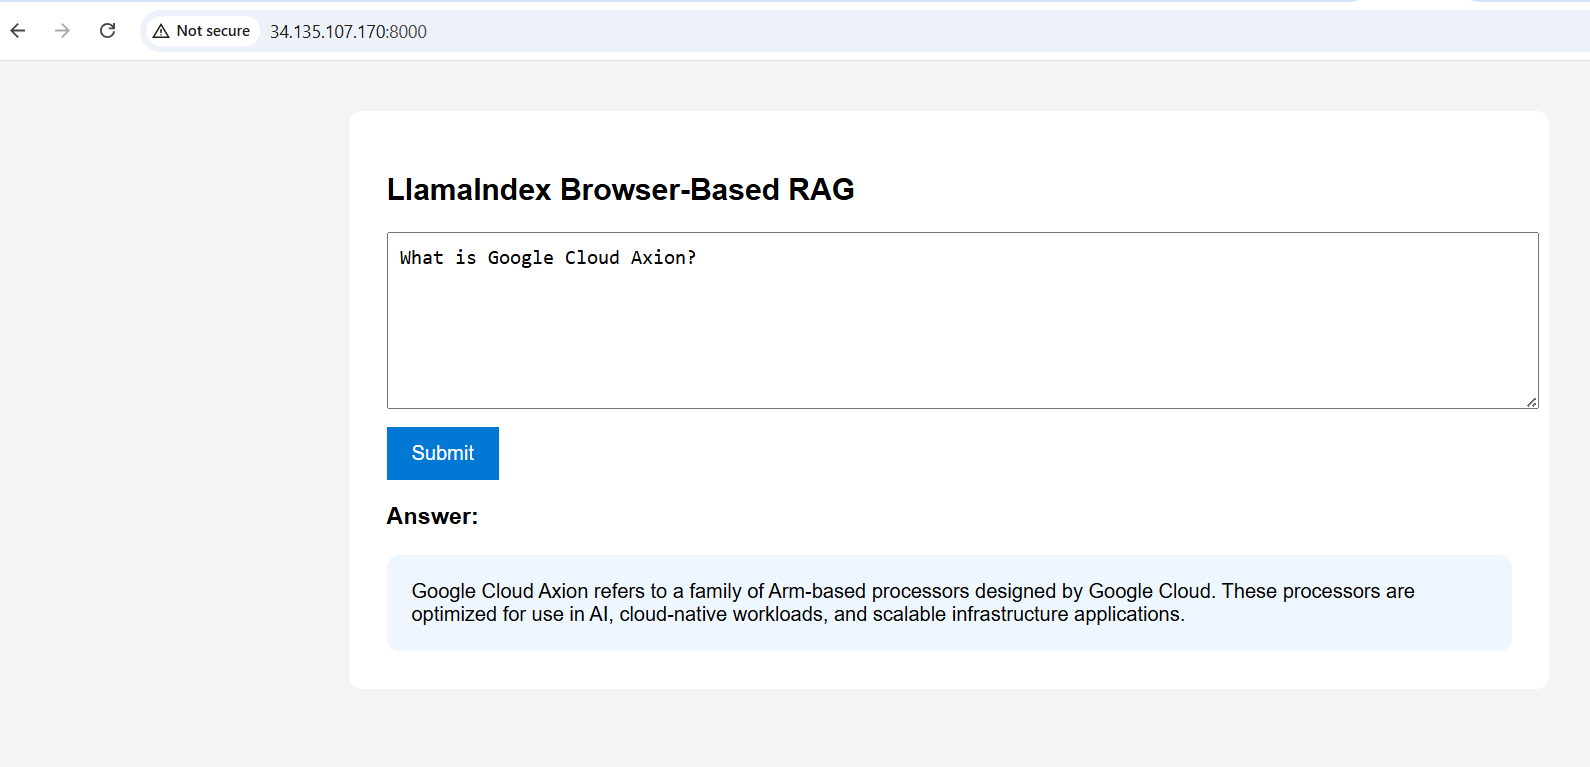Viewport: 1590px width, 767px height.
Task: Click the textarea resize handle corner
Action: (1531, 401)
